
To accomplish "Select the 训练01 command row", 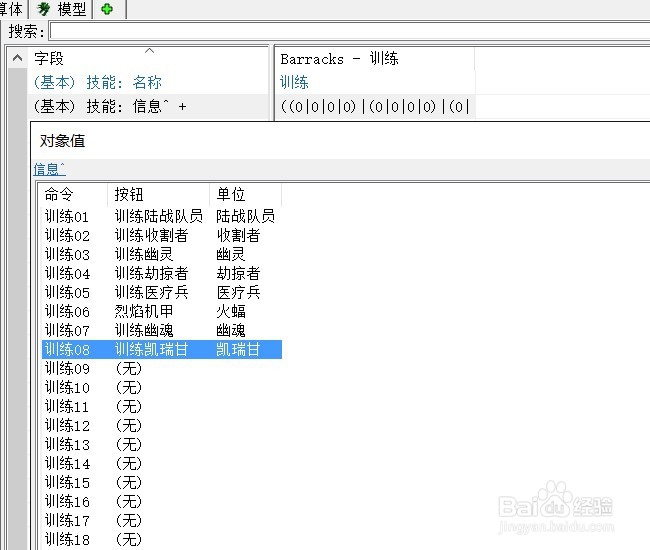I will (67, 216).
